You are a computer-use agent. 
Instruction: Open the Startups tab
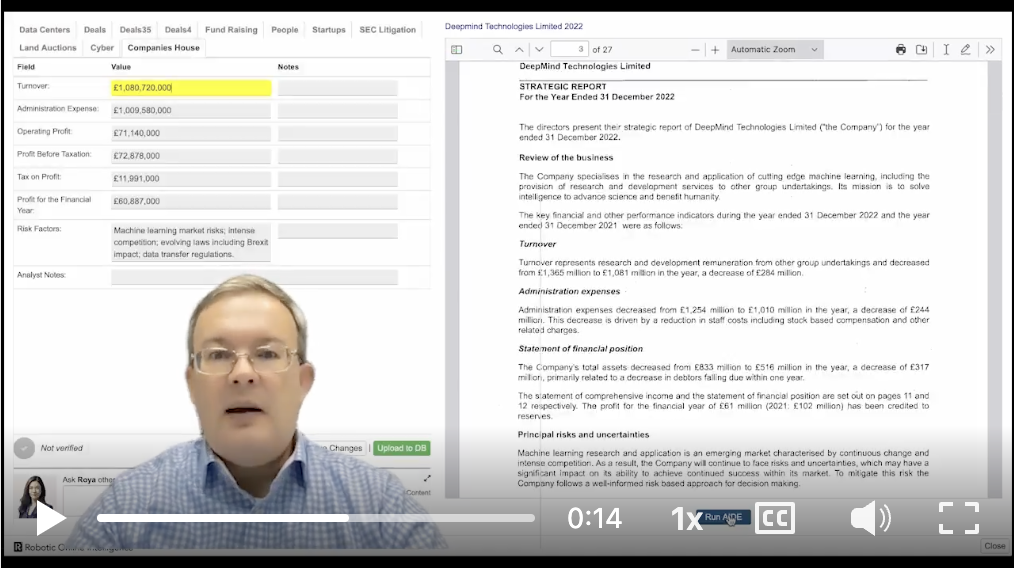[x=329, y=30]
